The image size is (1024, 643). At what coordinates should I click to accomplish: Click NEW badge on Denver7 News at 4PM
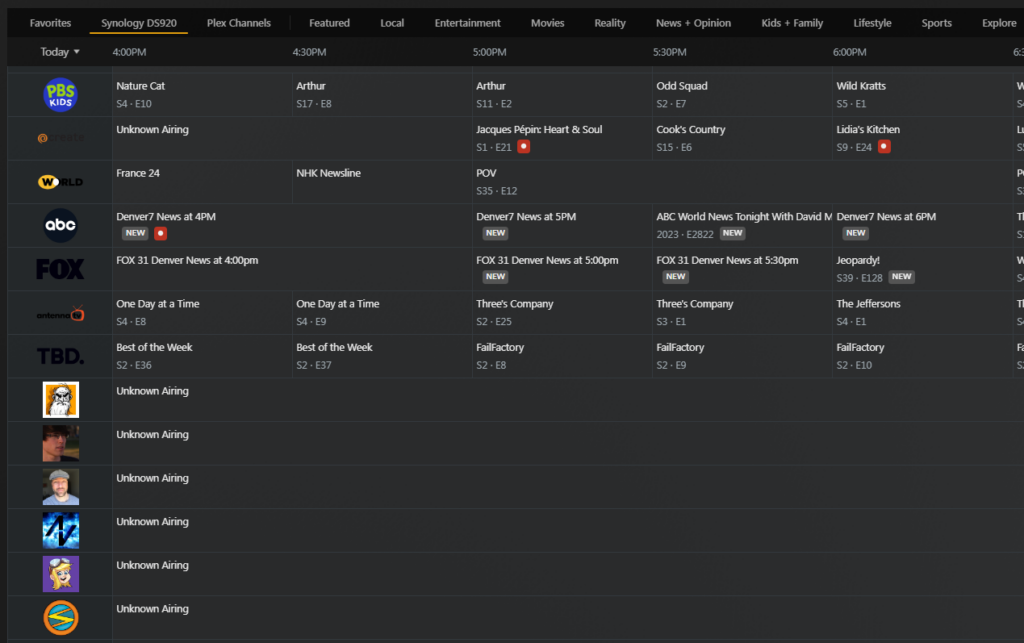135,233
